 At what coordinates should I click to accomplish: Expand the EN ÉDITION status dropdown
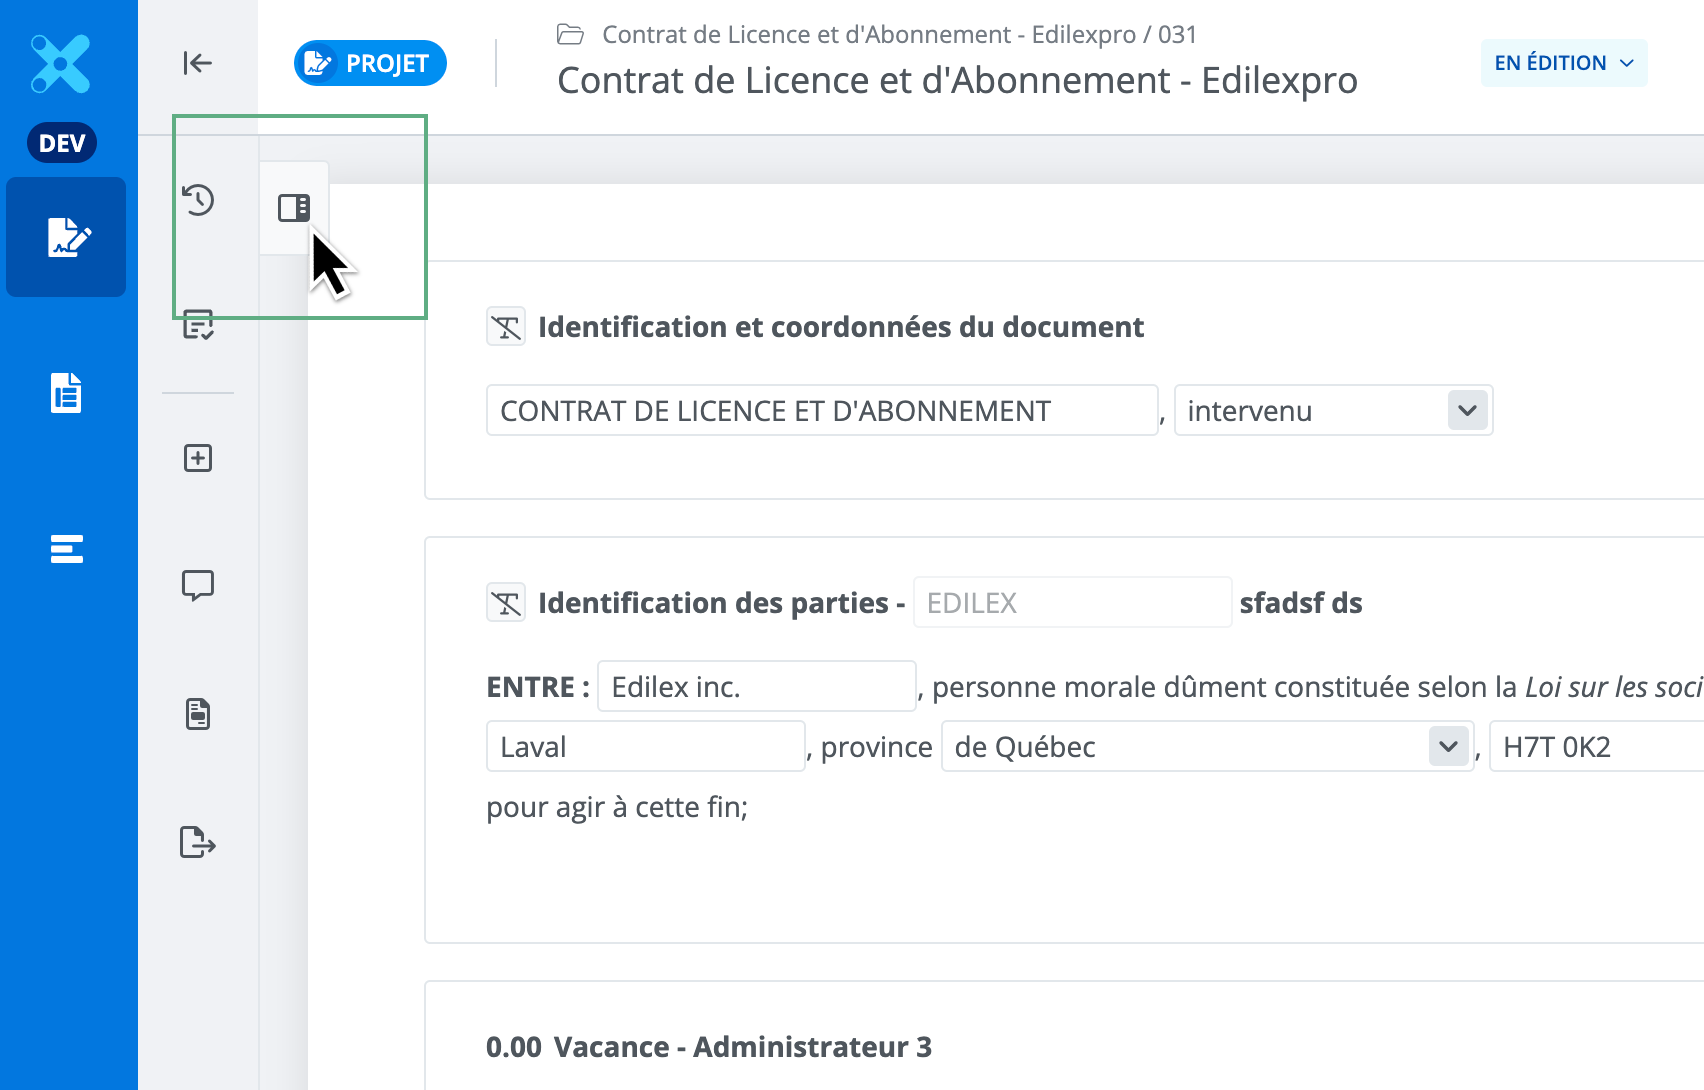pyautogui.click(x=1563, y=63)
